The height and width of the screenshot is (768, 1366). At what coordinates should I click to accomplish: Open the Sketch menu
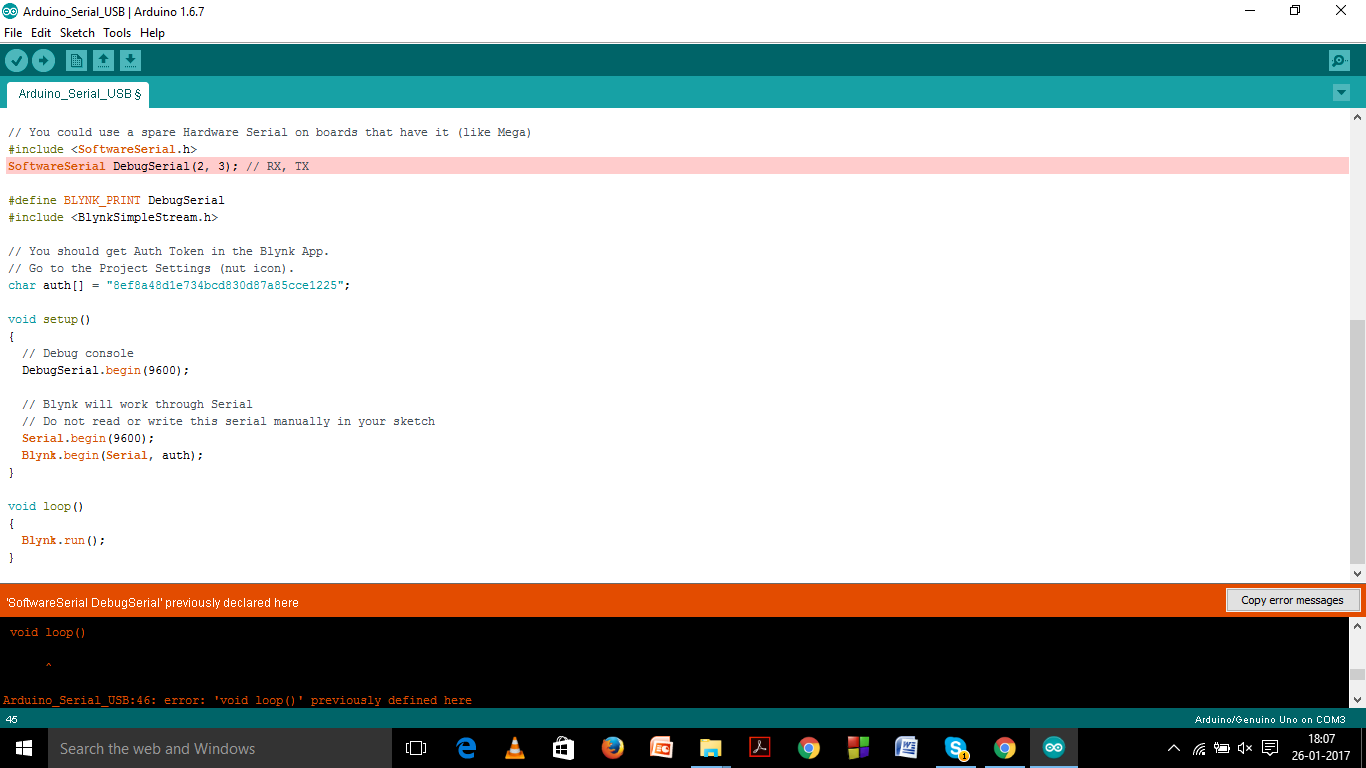coord(77,33)
